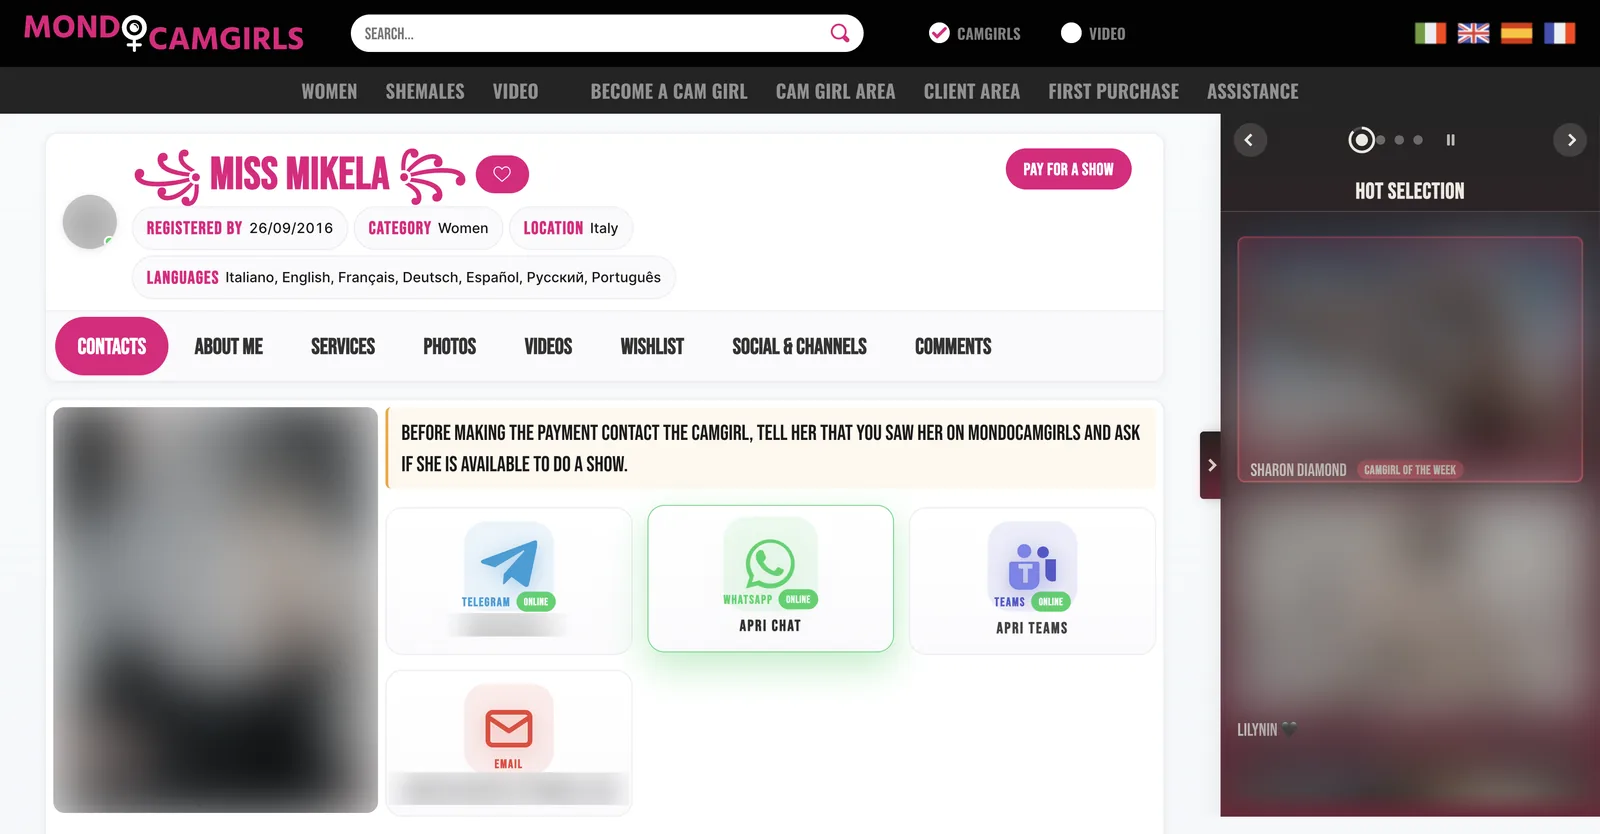This screenshot has width=1600, height=834.
Task: Click the Telegram contact icon
Action: click(x=509, y=564)
